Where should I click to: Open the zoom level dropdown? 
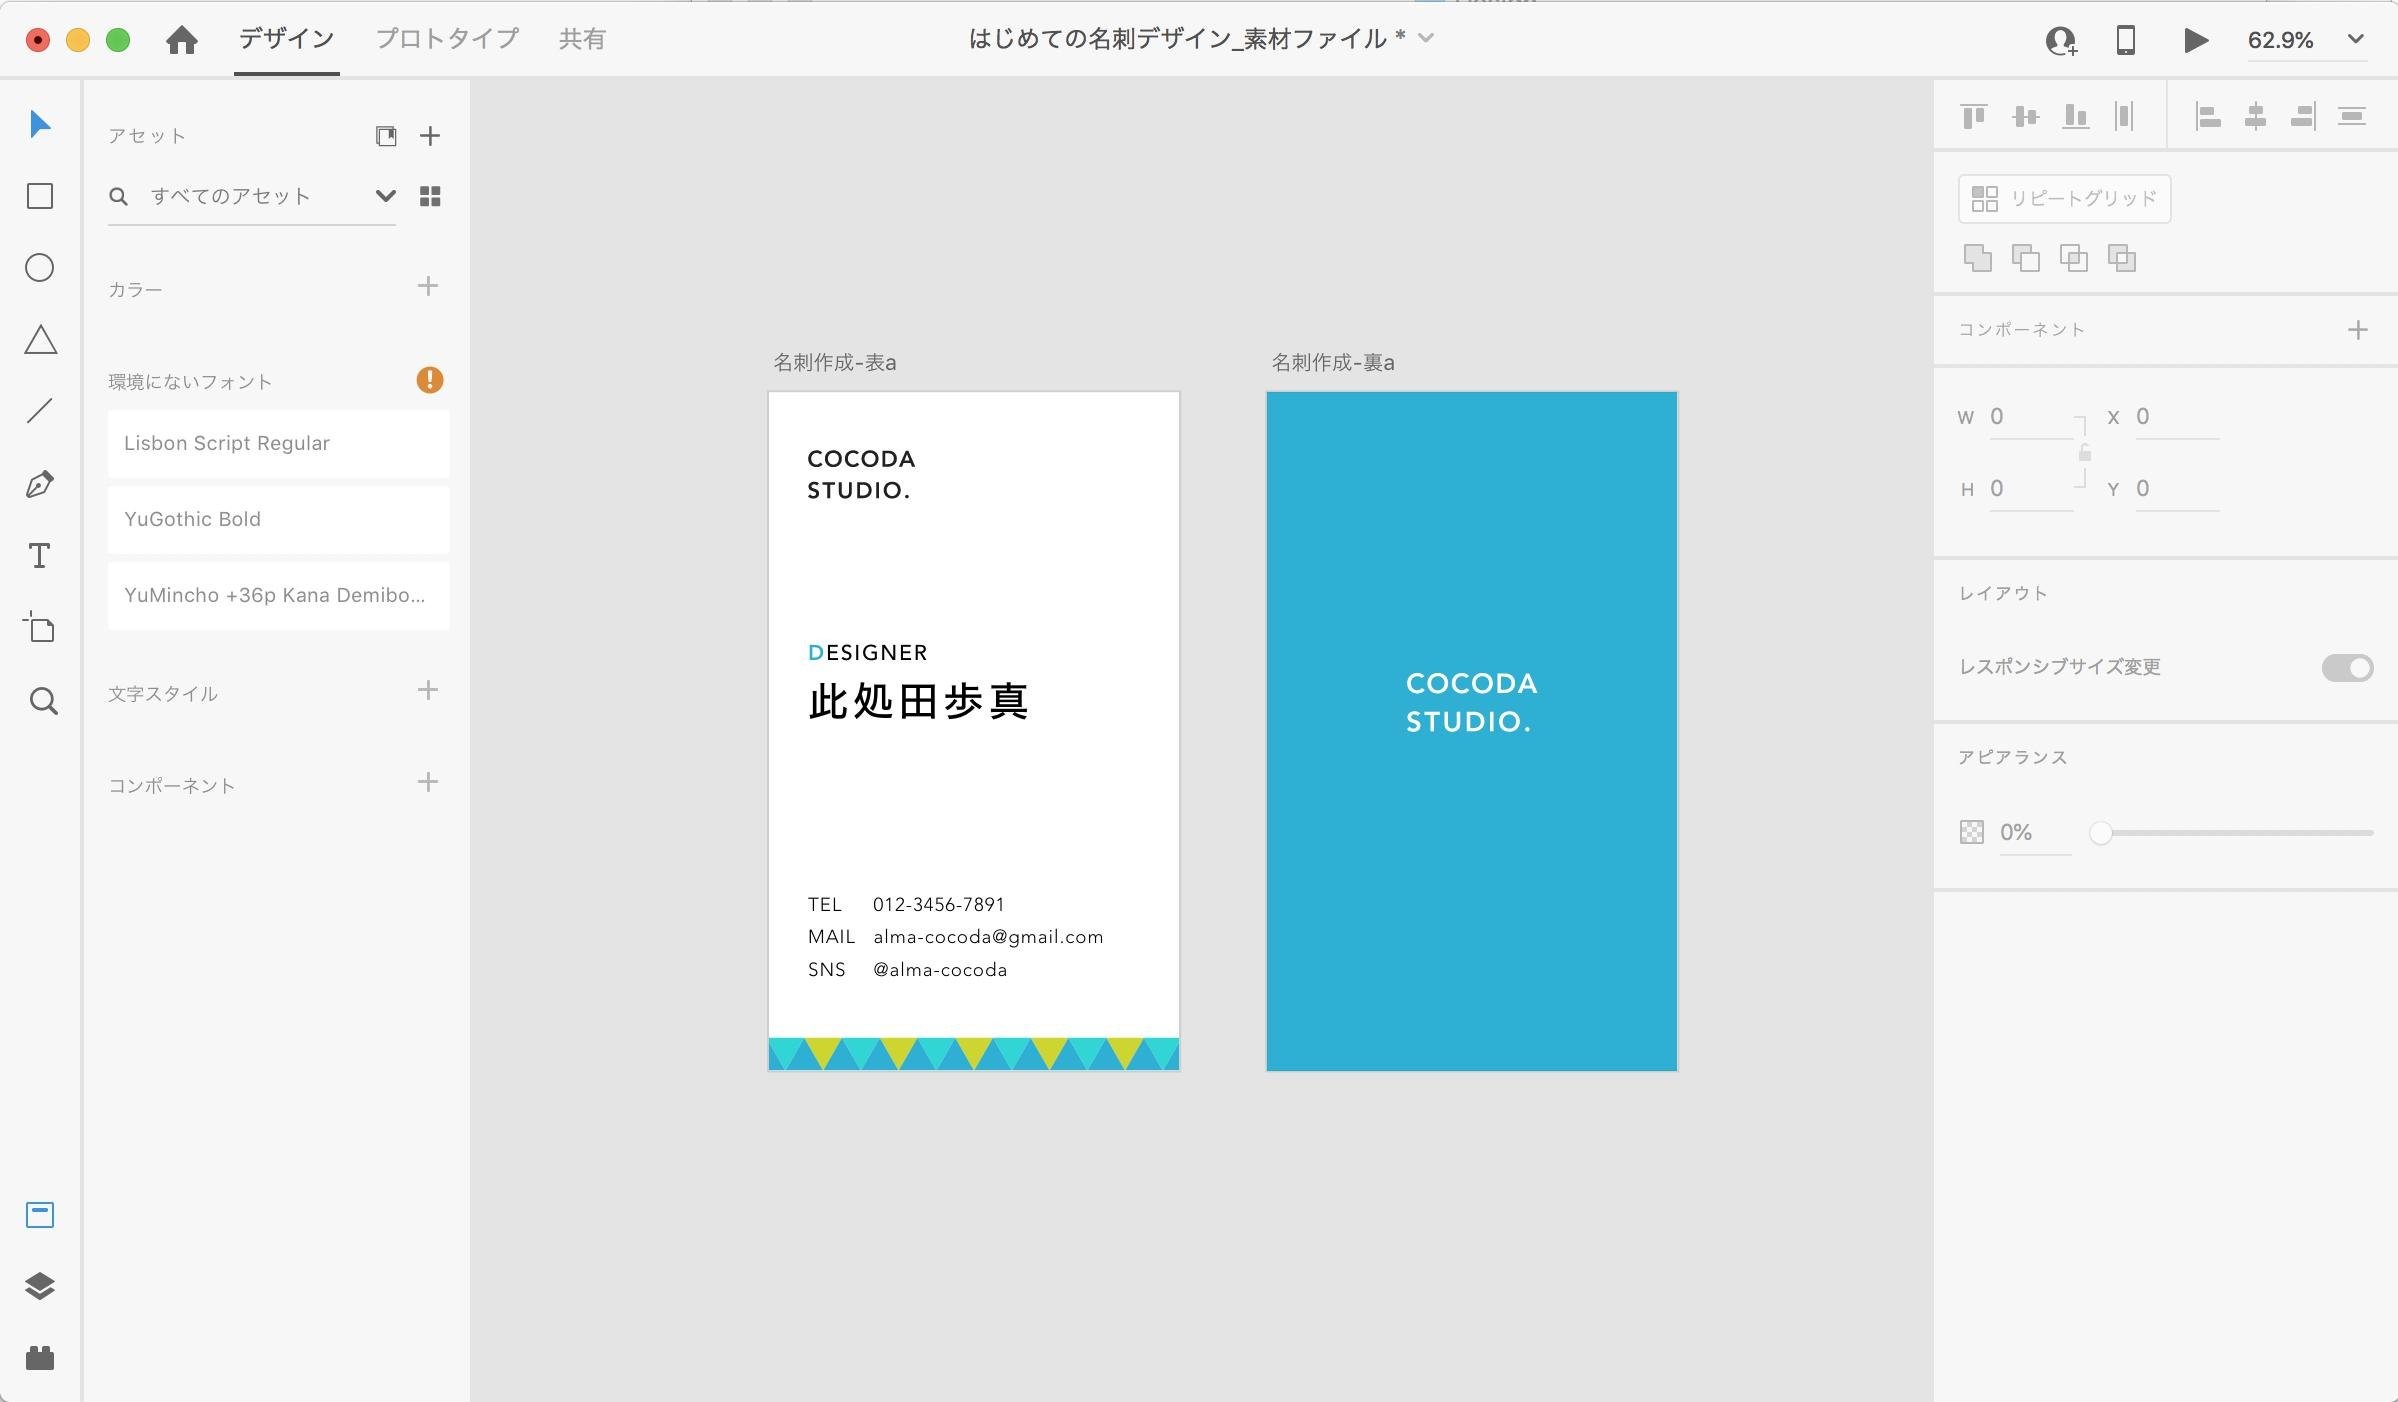point(2355,40)
